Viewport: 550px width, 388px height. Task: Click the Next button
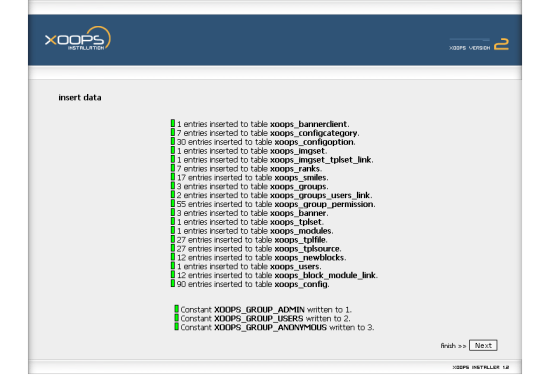point(483,345)
